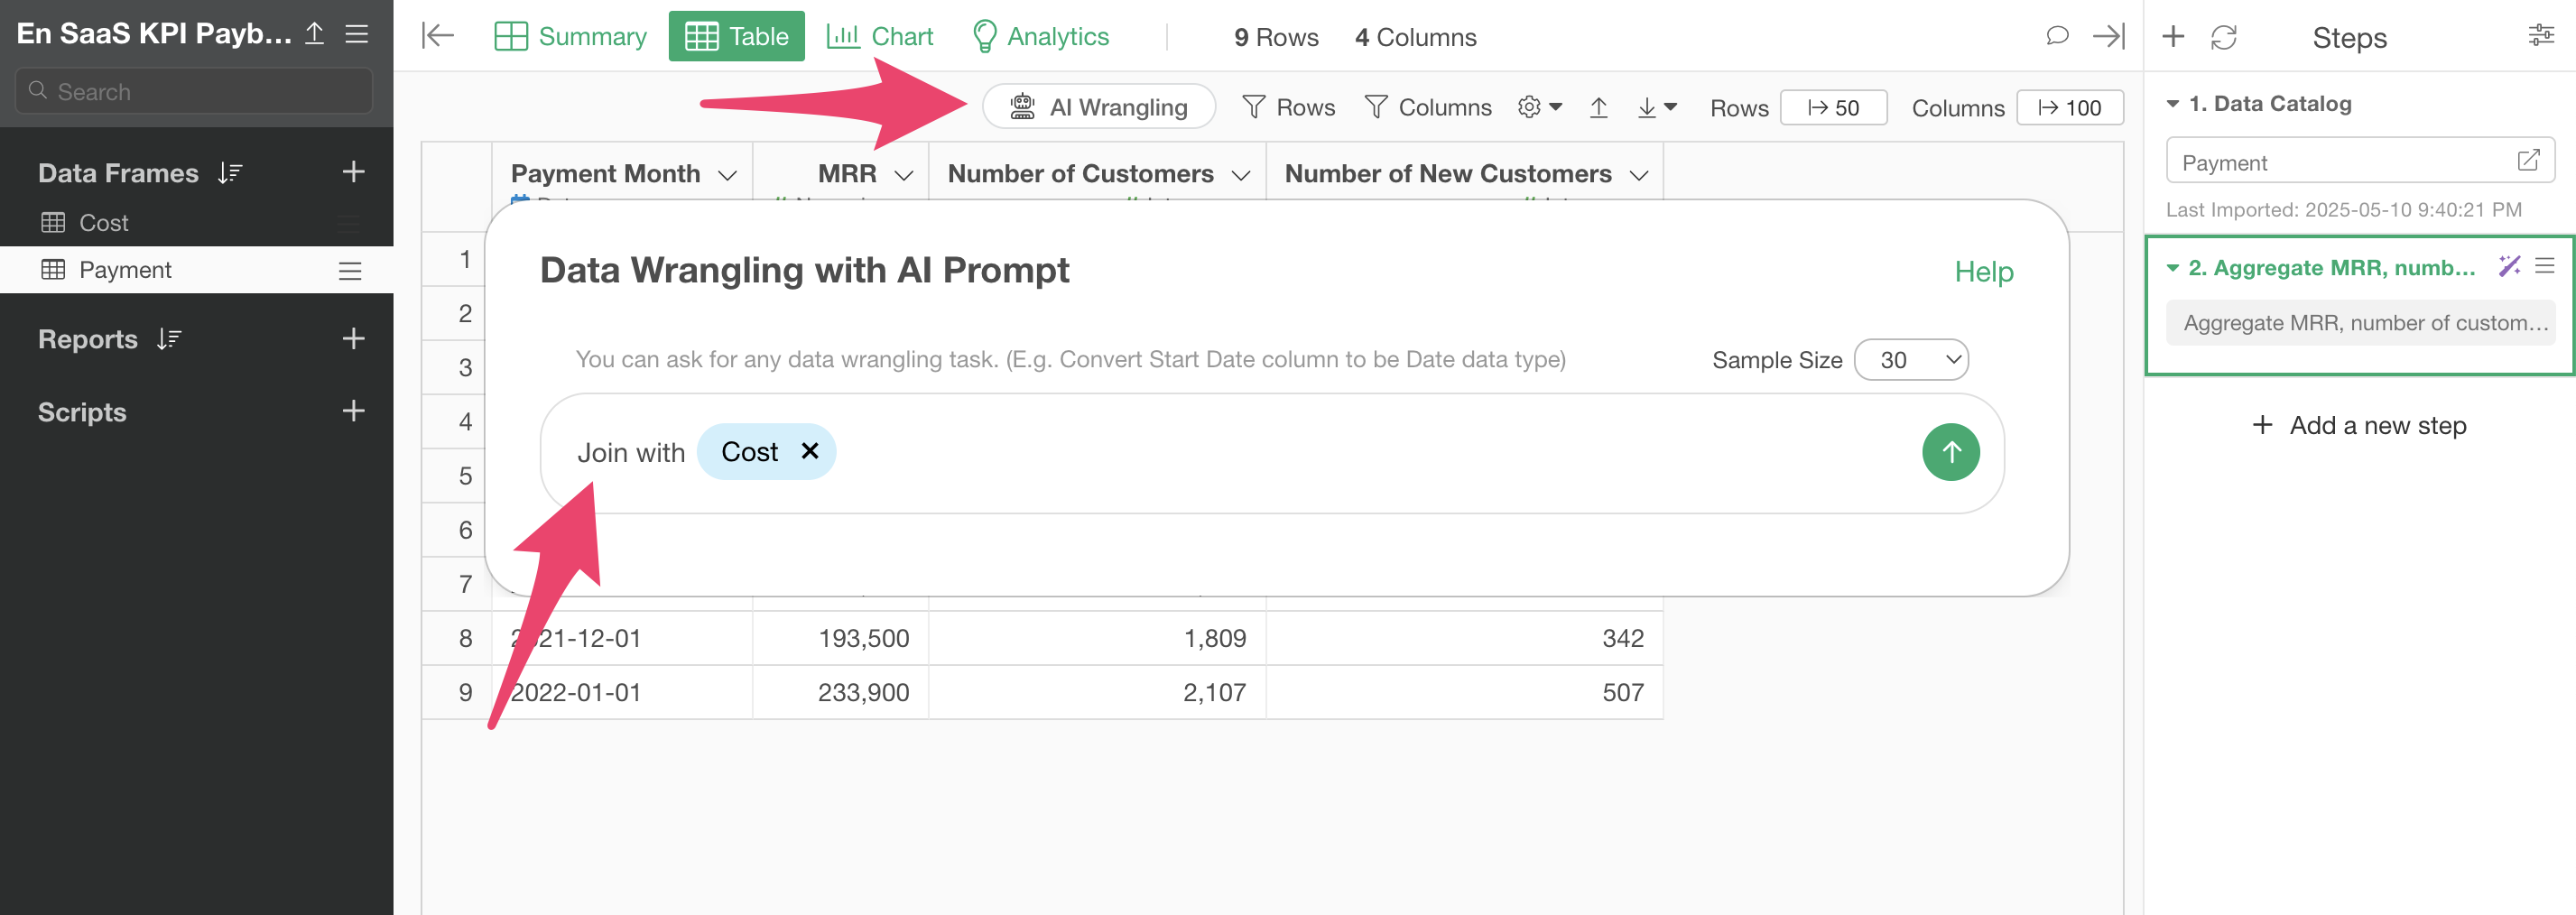Open the Columns filter
This screenshot has height=915, width=2576.
click(1428, 107)
